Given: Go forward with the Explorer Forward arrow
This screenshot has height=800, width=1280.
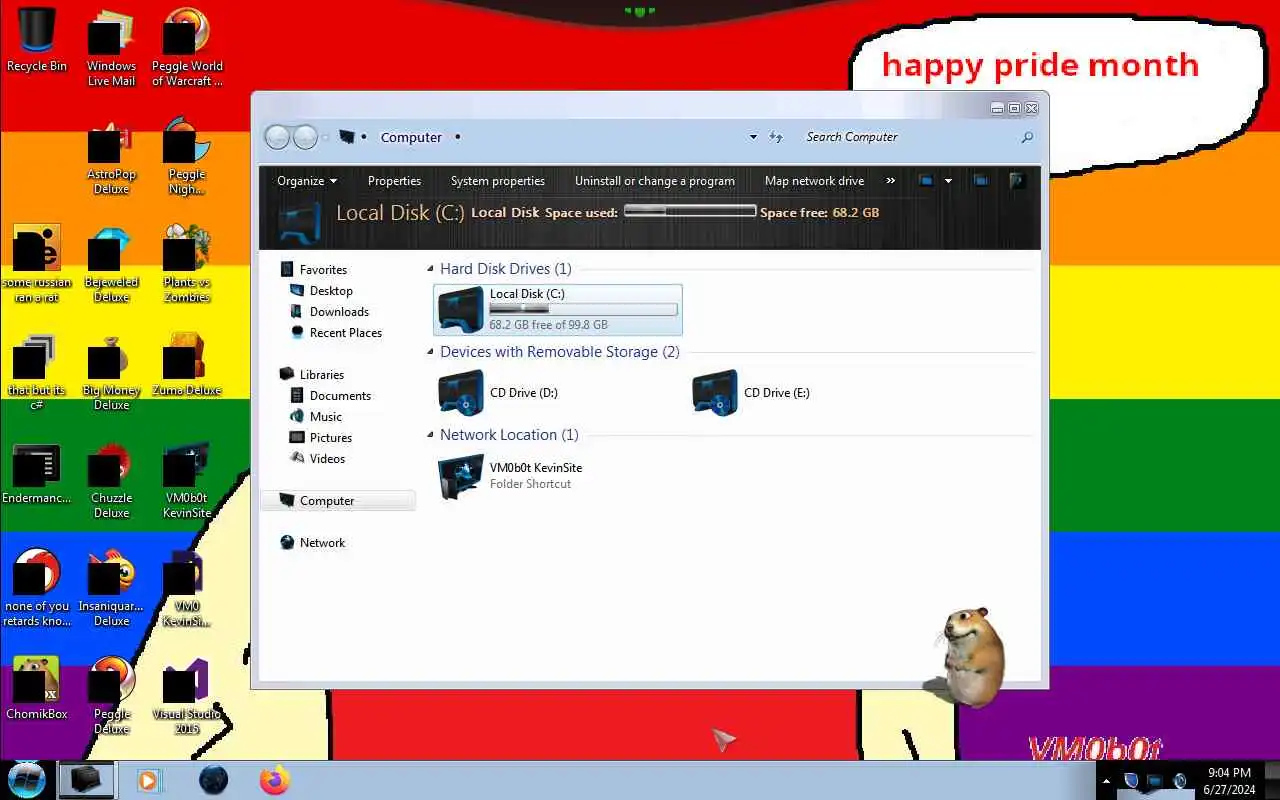Looking at the screenshot, I should pyautogui.click(x=305, y=137).
